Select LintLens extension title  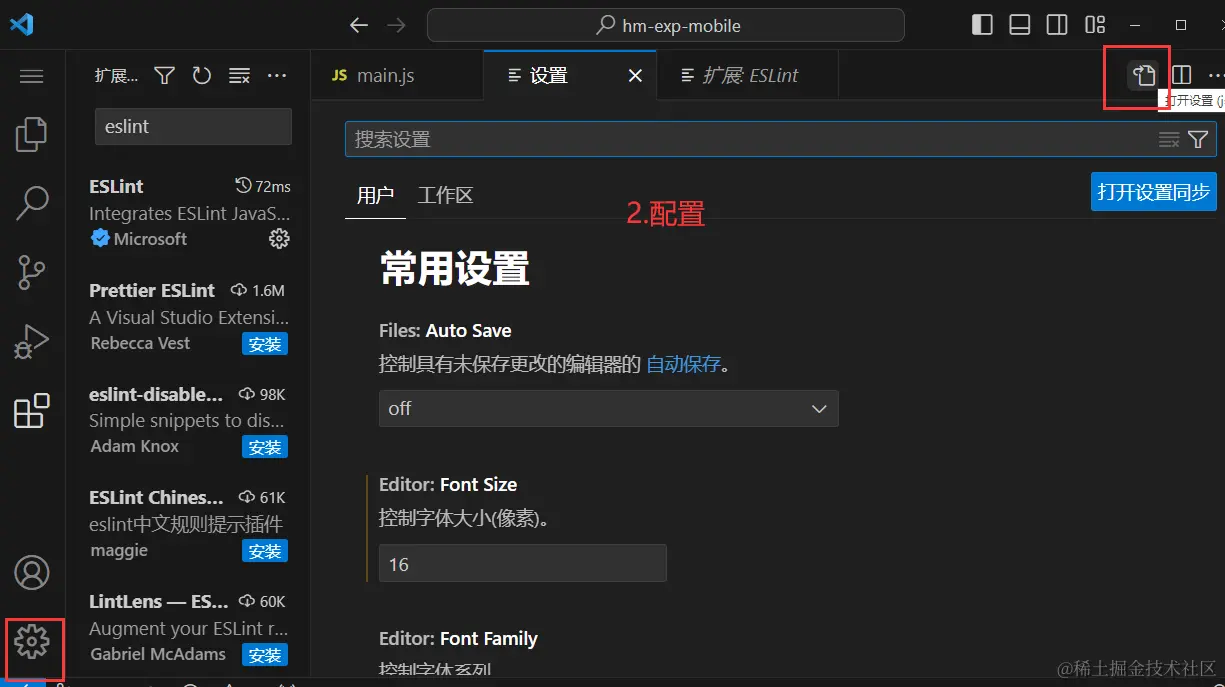[x=158, y=601]
